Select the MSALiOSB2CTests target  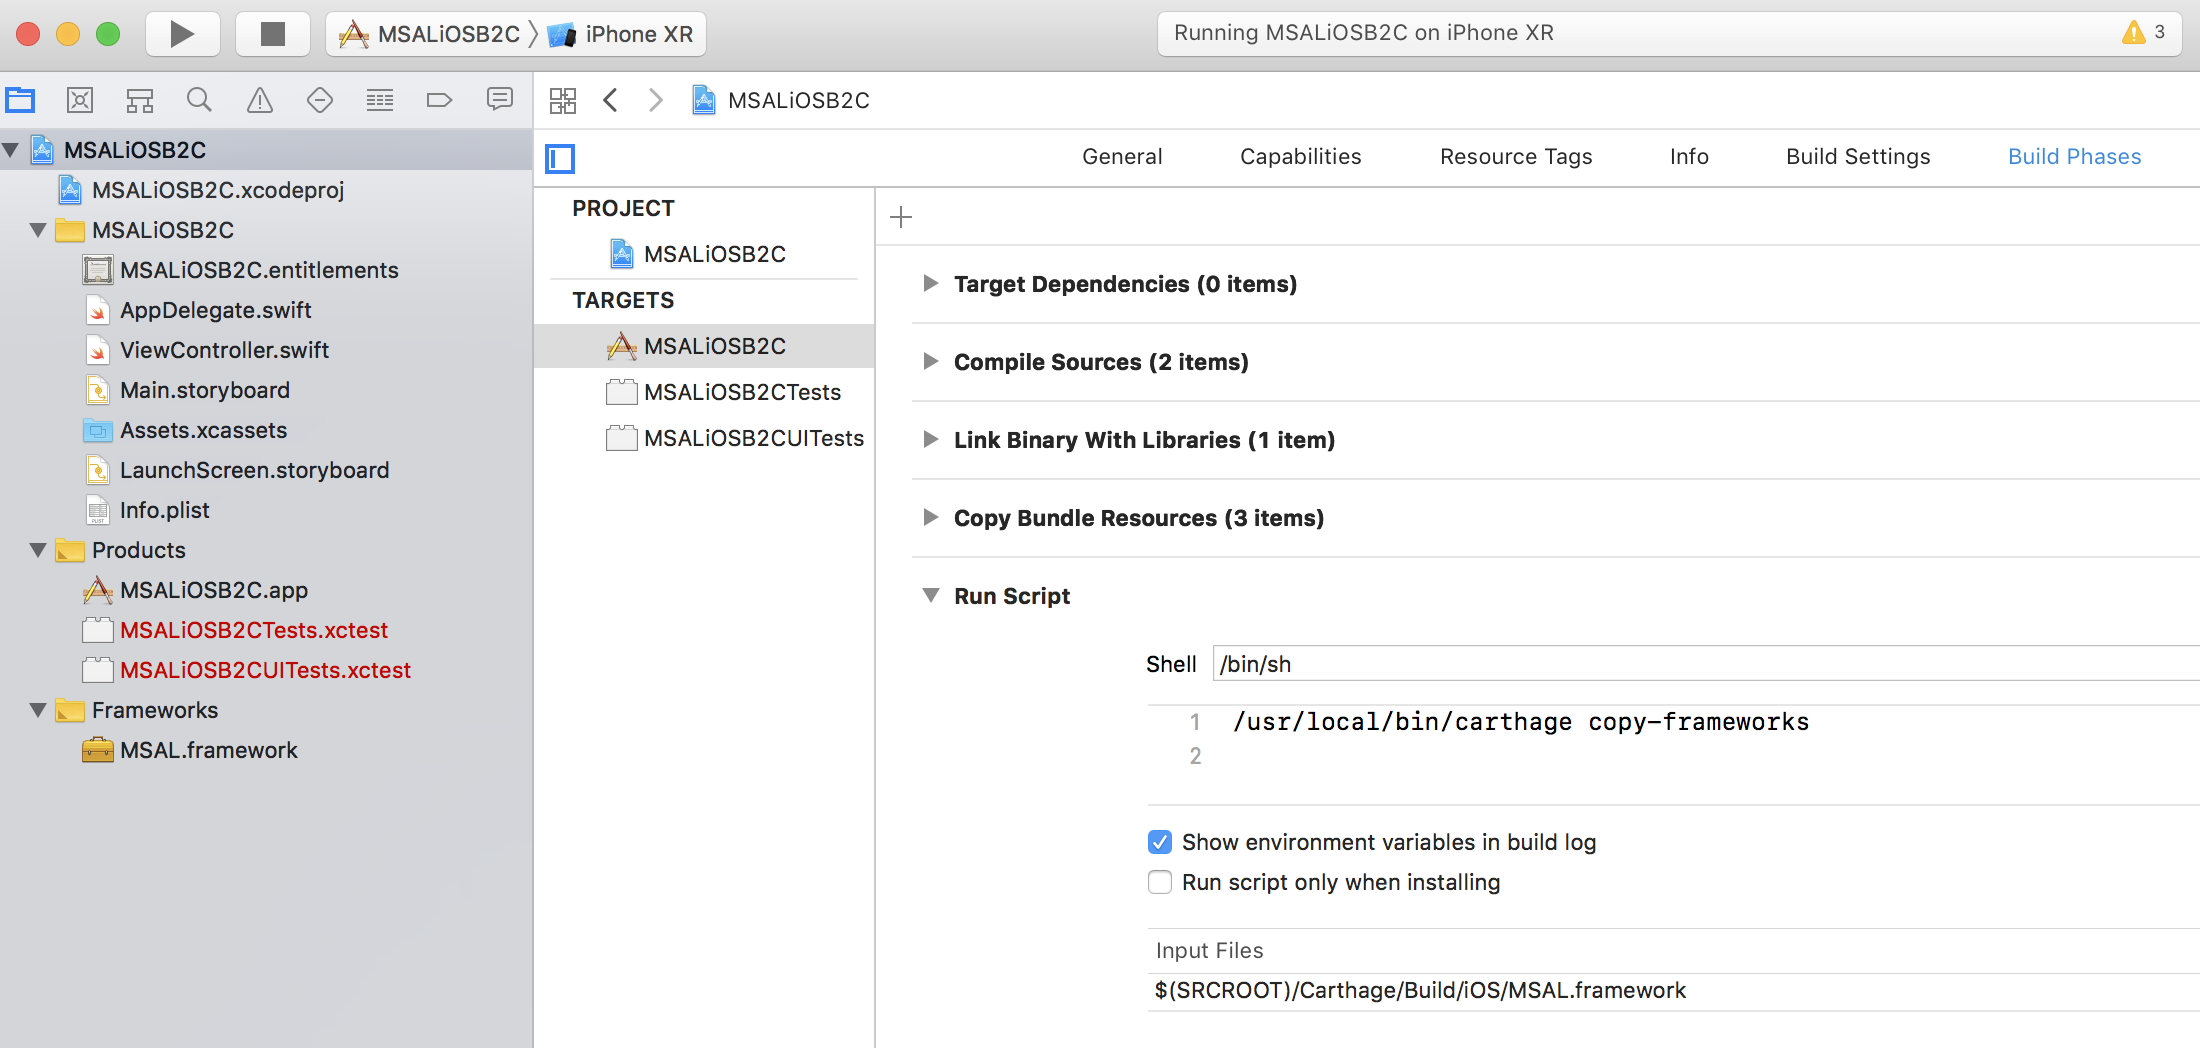point(742,392)
